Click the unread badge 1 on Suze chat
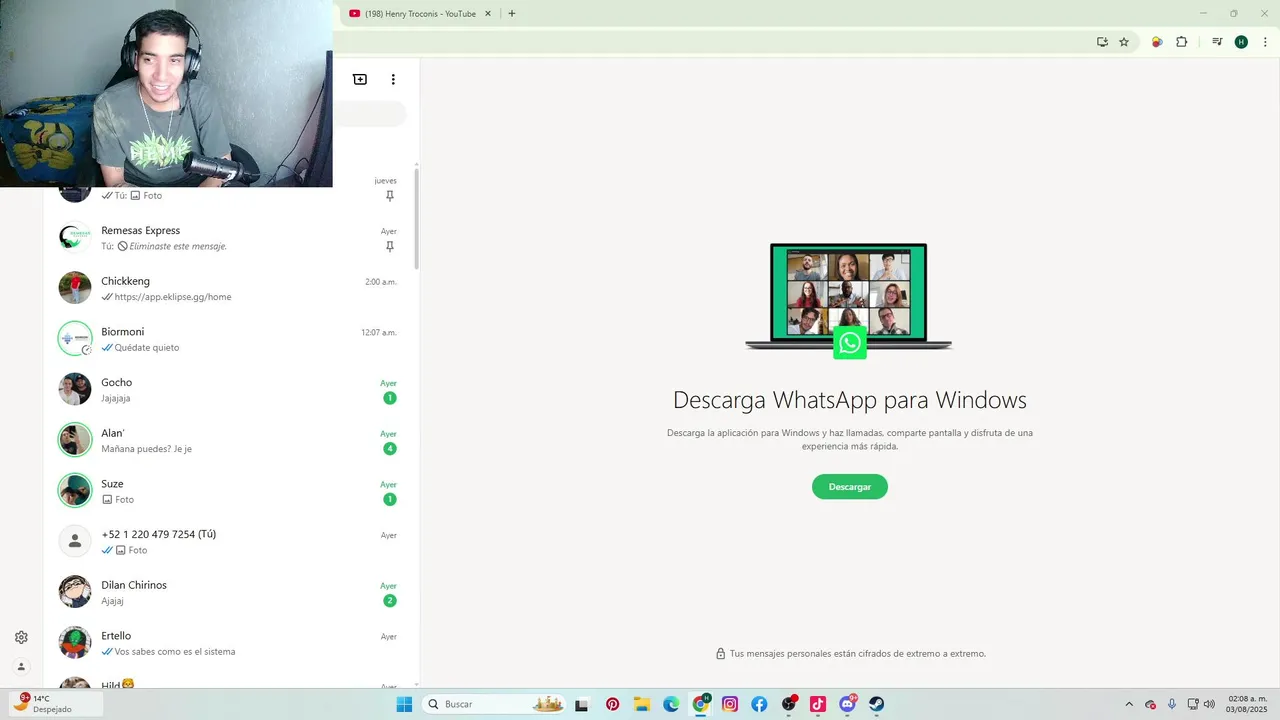 click(x=390, y=499)
